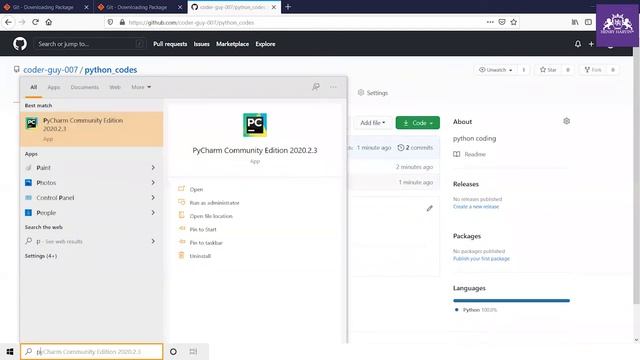
Task: Open the Firefox Library icon
Action: click(575, 22)
